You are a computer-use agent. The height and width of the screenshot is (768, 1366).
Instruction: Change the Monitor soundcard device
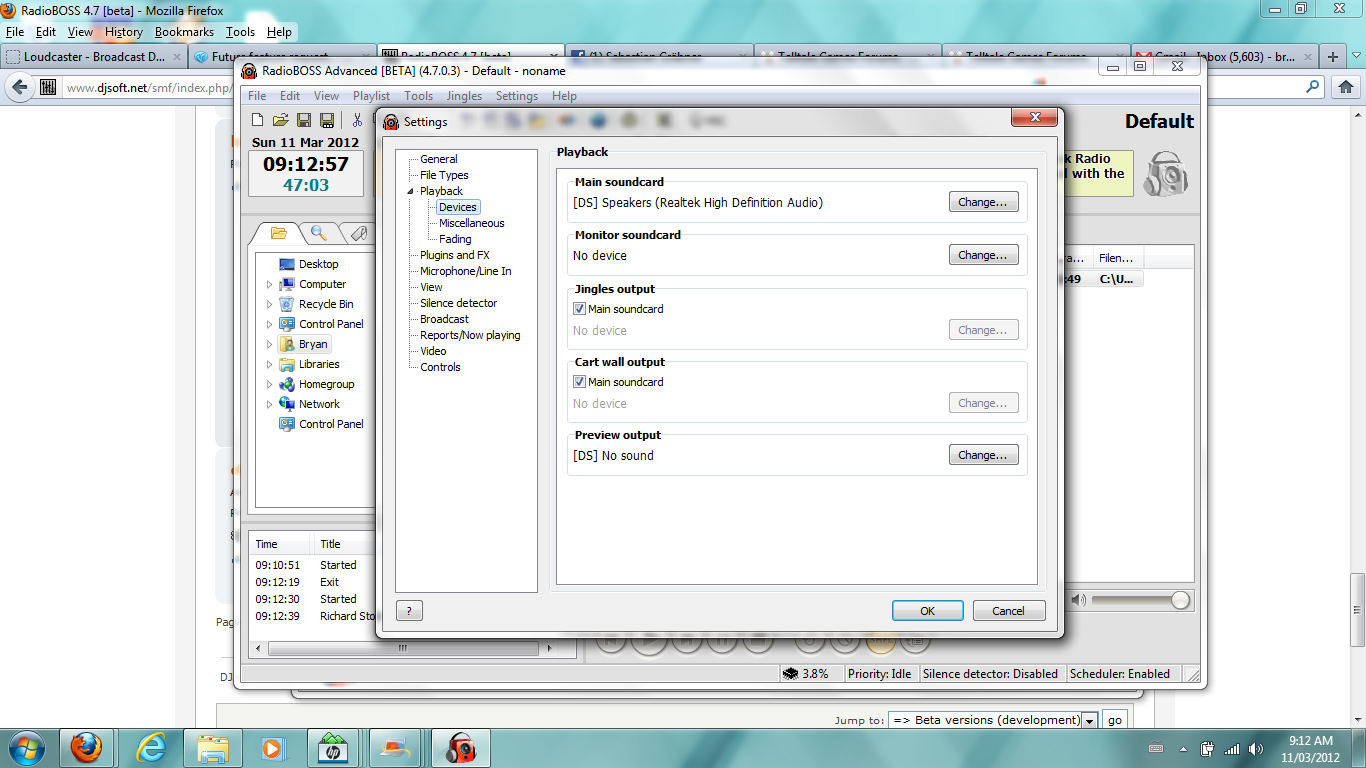tap(984, 255)
